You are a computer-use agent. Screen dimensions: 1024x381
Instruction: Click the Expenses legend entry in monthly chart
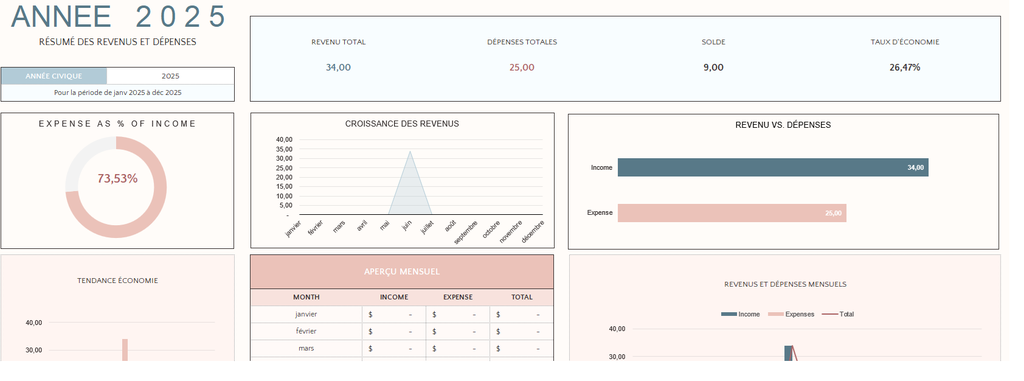(792, 314)
